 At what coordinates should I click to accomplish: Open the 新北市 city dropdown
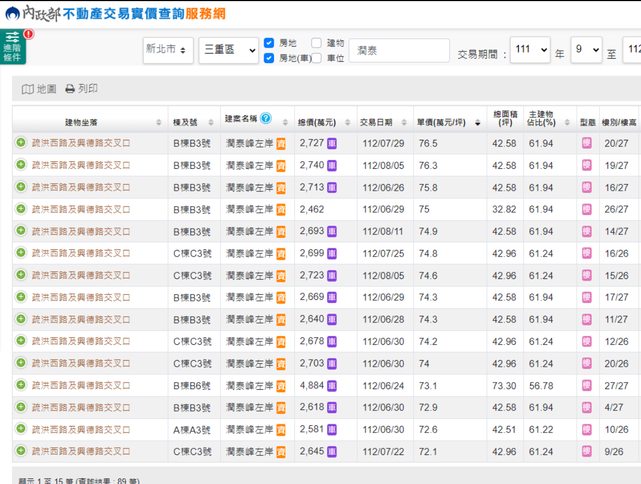[167, 50]
